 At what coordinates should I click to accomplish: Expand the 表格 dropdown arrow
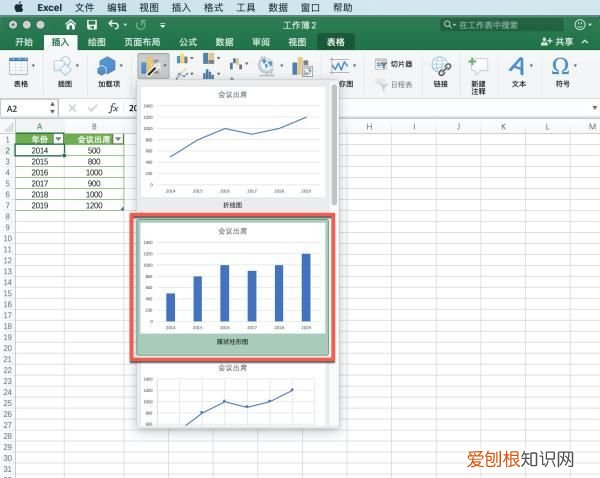(x=33, y=66)
